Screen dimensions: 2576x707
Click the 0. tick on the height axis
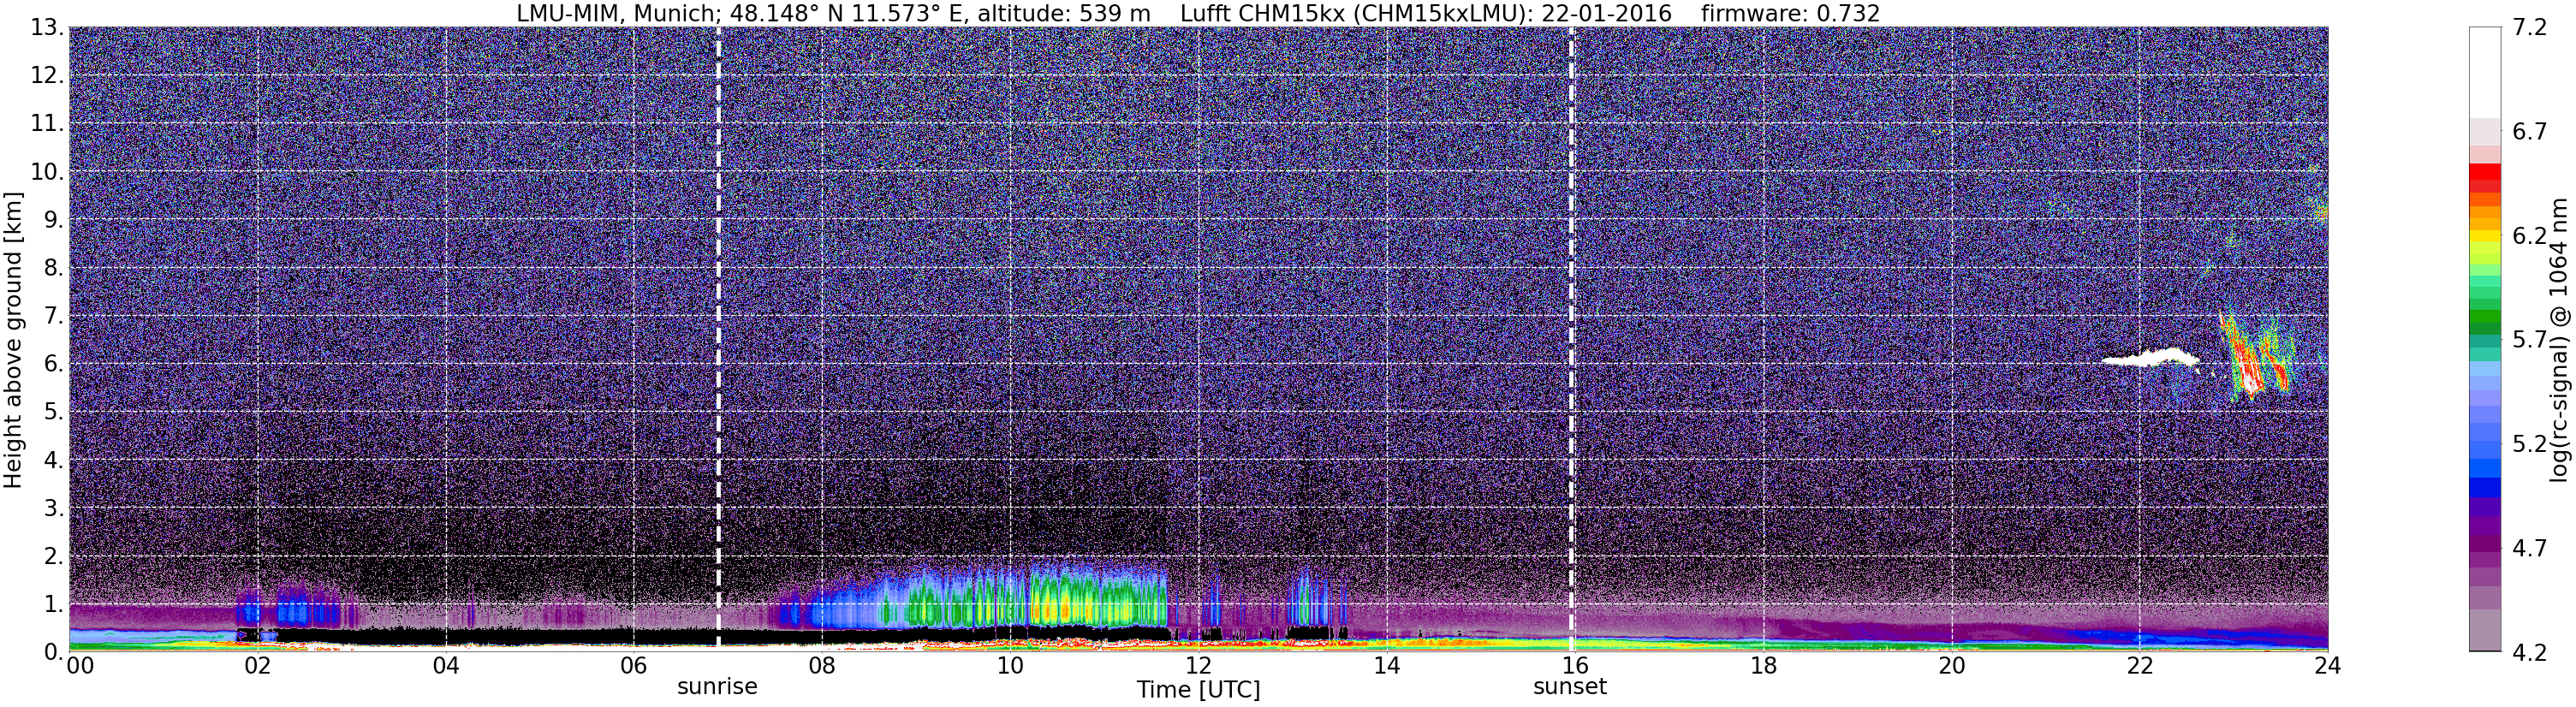tap(54, 651)
